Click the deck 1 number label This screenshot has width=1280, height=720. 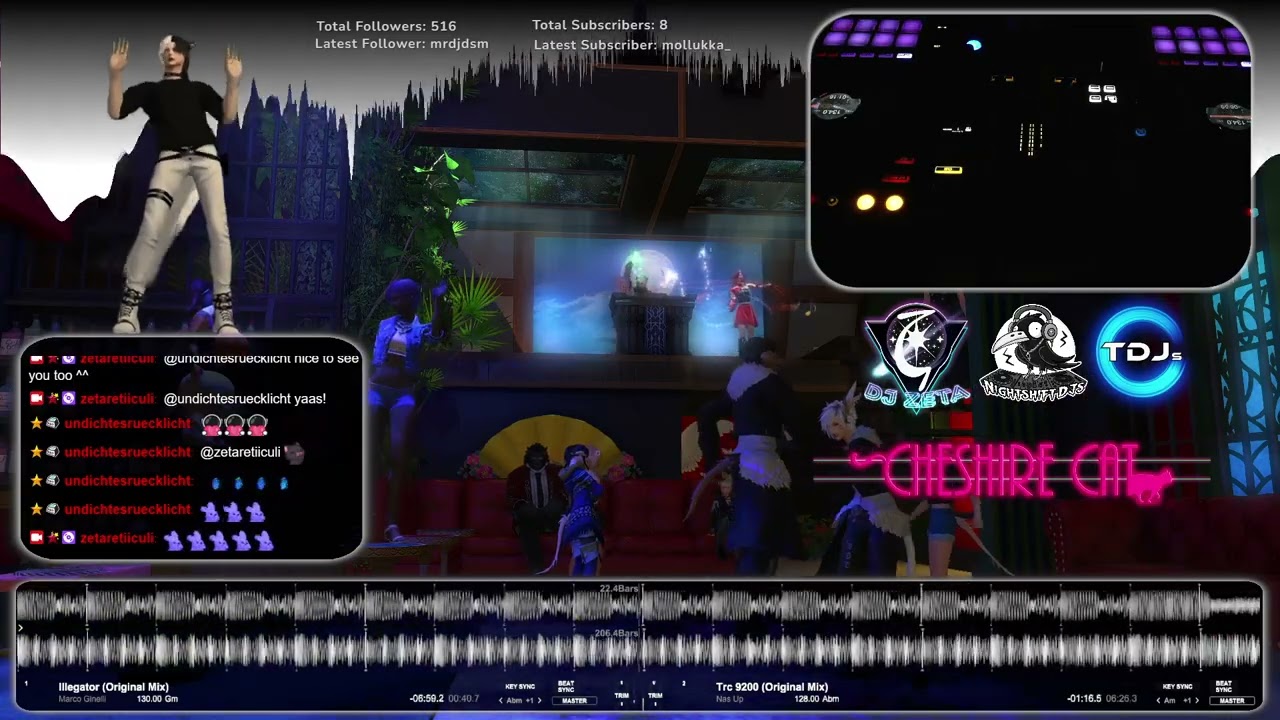[25, 684]
